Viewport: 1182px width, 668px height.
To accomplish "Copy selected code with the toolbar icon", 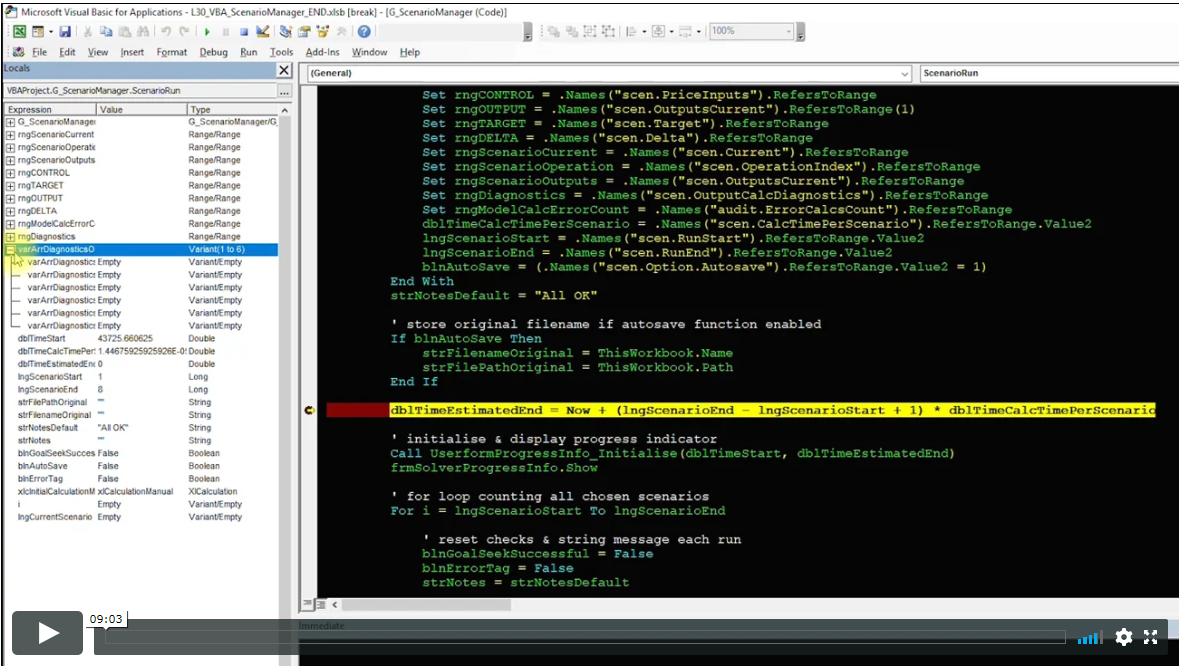I will 106,31.
